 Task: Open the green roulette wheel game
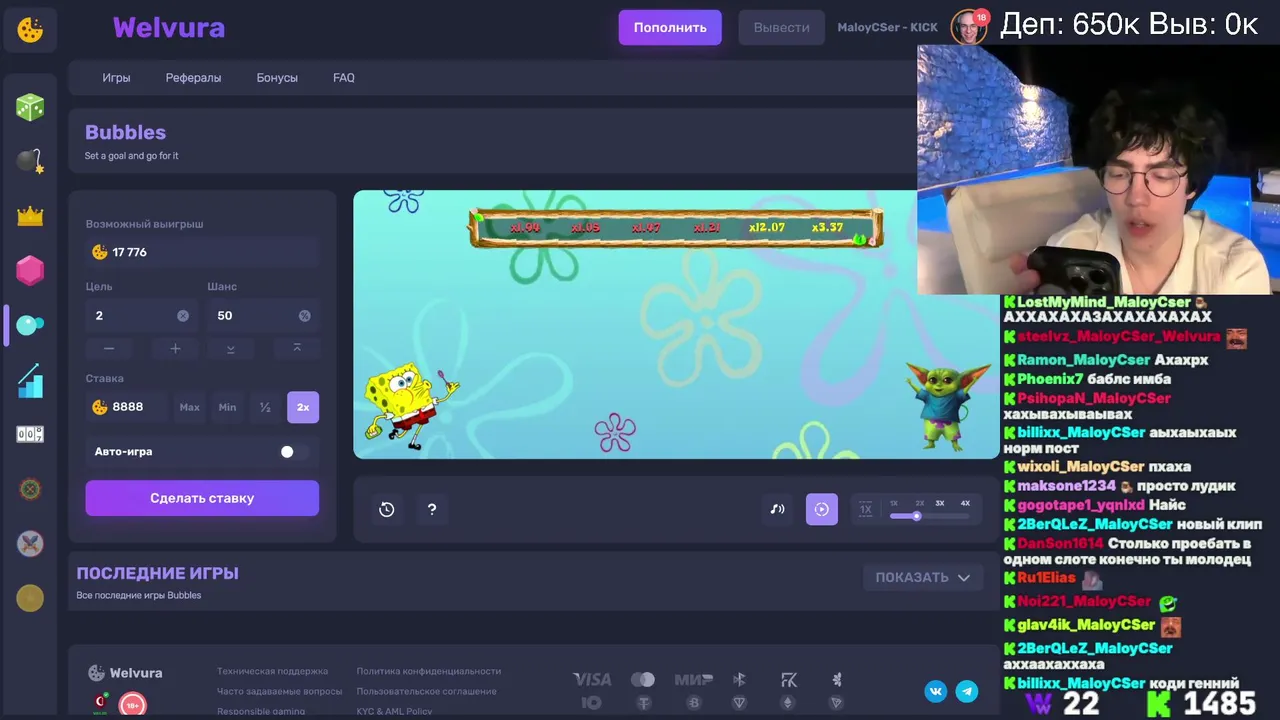point(30,489)
